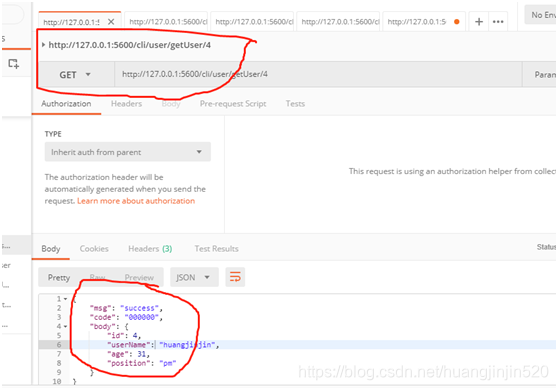This screenshot has height=390, width=558.
Task: Select the request Body tab
Action: click(171, 104)
